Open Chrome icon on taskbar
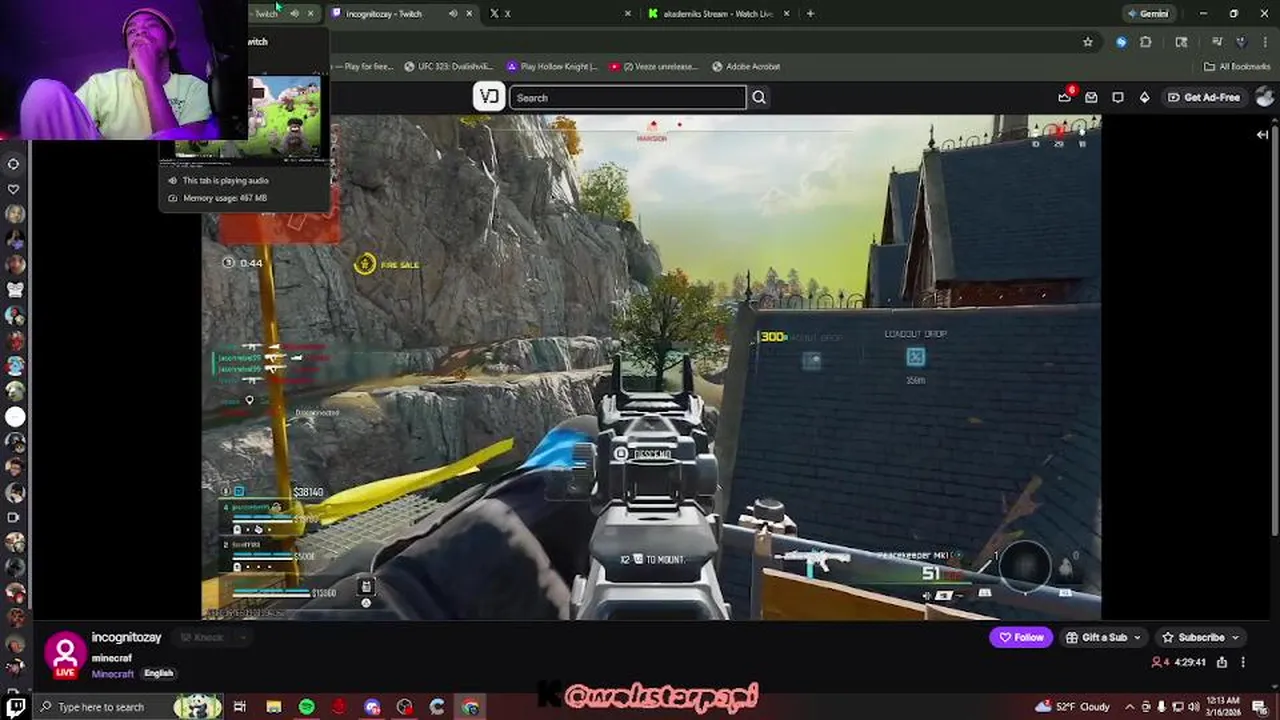The height and width of the screenshot is (720, 1280). pos(470,707)
